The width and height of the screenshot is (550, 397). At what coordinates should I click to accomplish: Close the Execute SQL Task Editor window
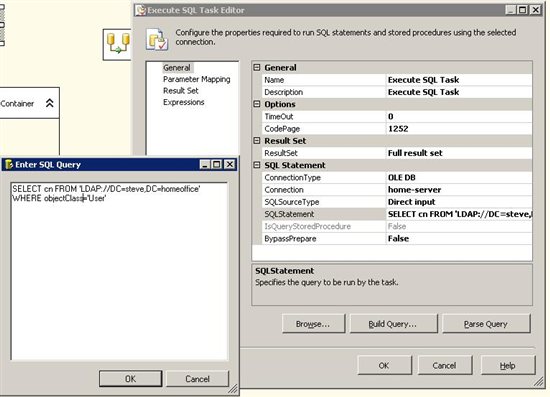coord(535,10)
